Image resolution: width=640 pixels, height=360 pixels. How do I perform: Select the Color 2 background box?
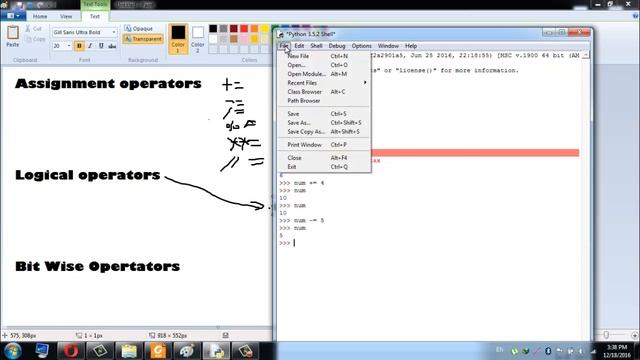pyautogui.click(x=198, y=39)
